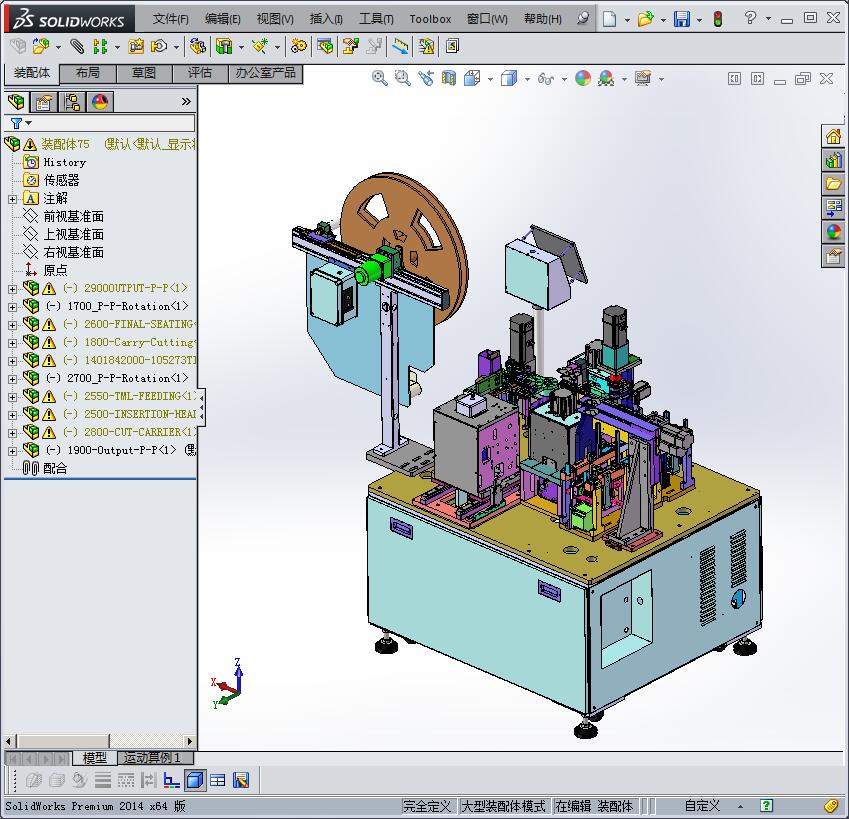Screen dimensions: 849x819
Task: Toggle the 2D axis icon in bottom toolbar
Action: coord(172,780)
